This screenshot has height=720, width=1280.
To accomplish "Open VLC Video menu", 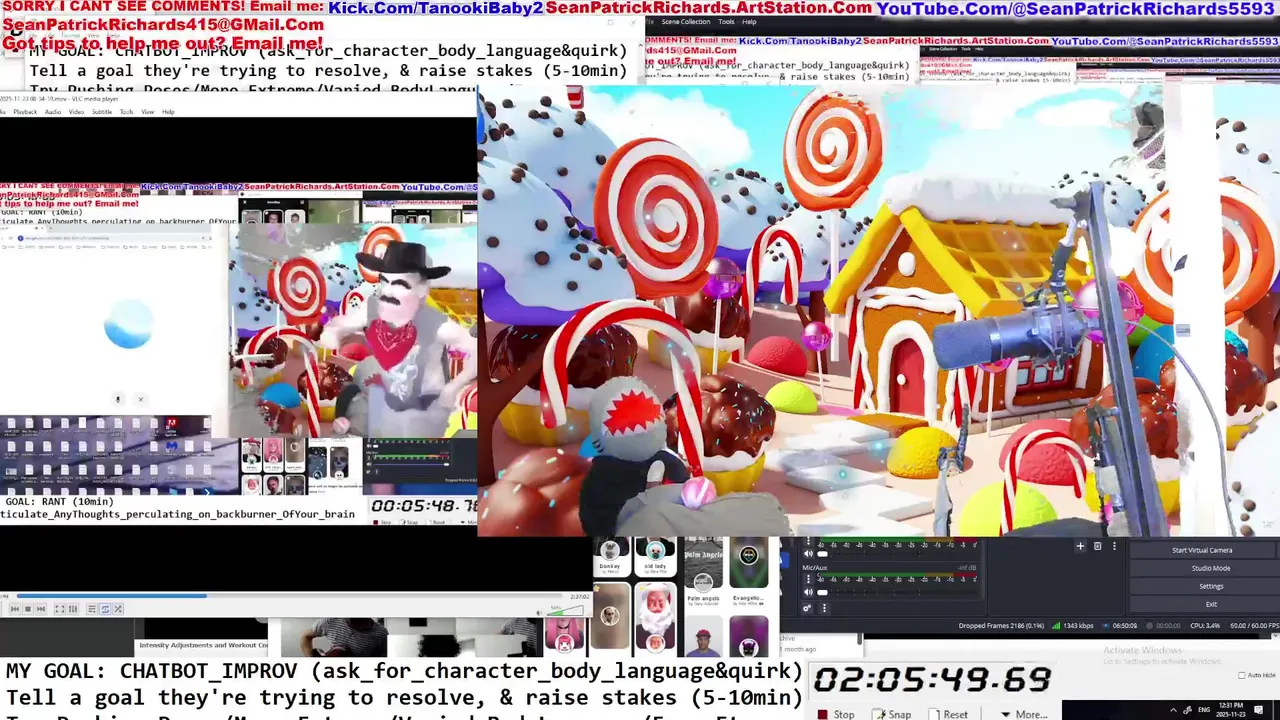I will pos(76,112).
